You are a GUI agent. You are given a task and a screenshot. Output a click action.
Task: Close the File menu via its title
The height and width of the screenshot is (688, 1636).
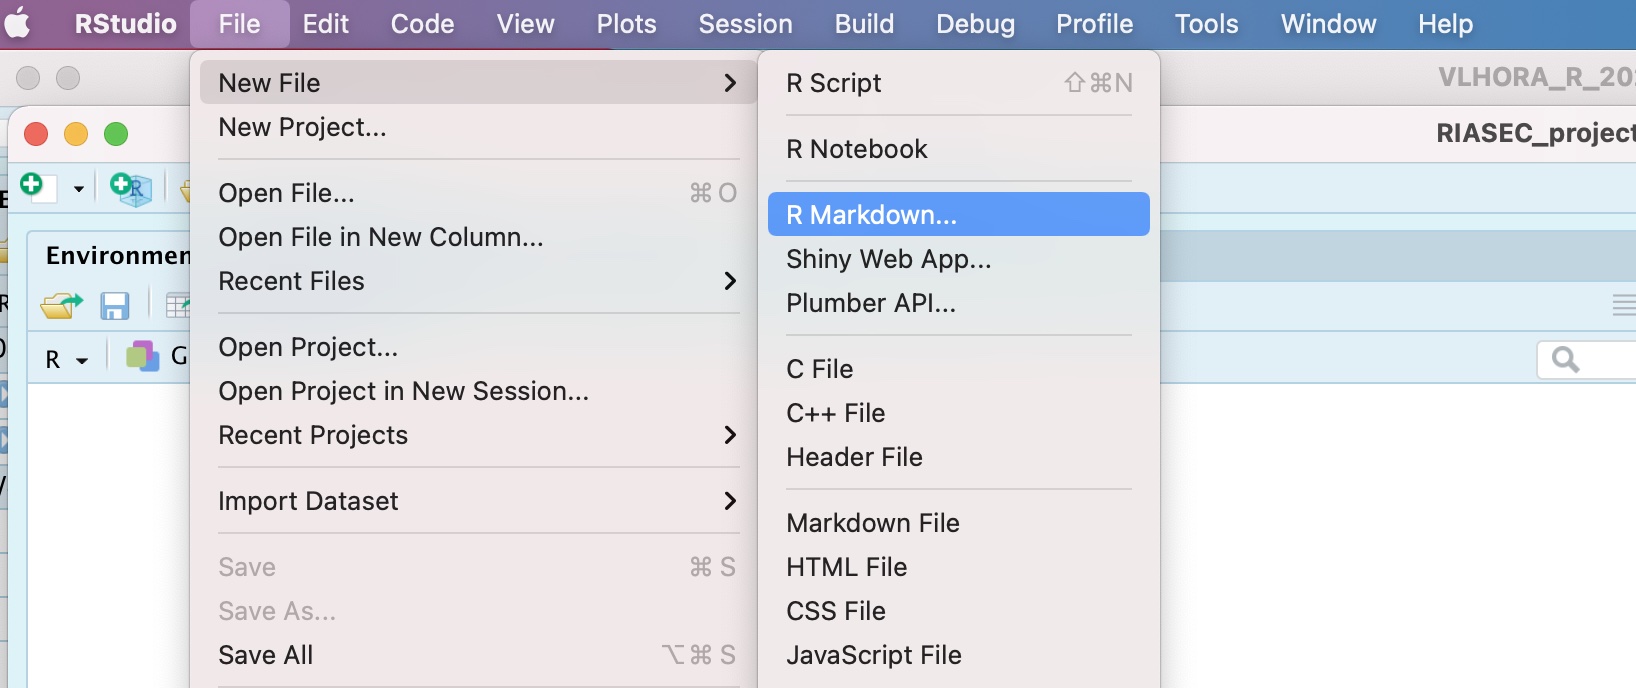tap(240, 23)
